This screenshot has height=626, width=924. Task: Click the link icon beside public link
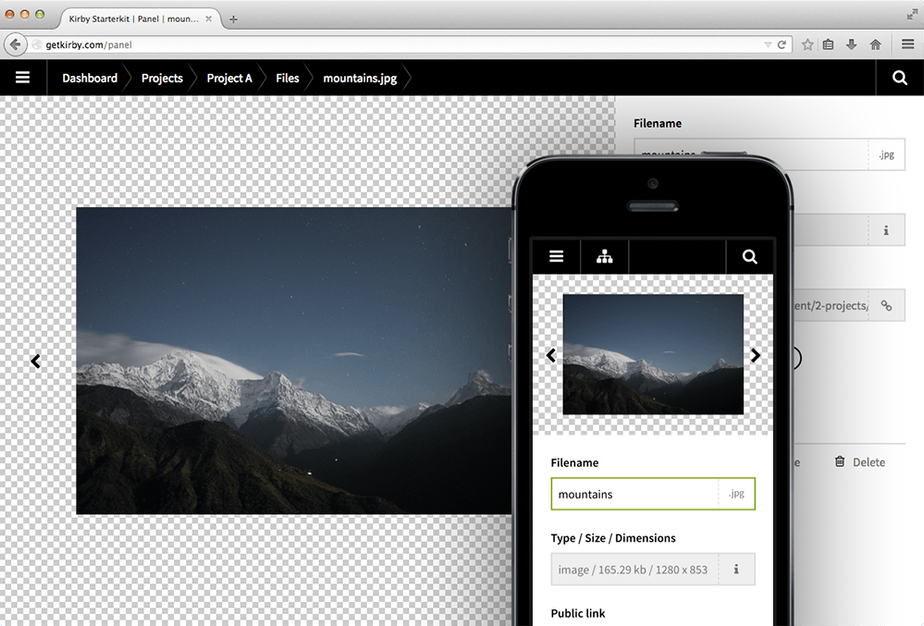point(886,306)
